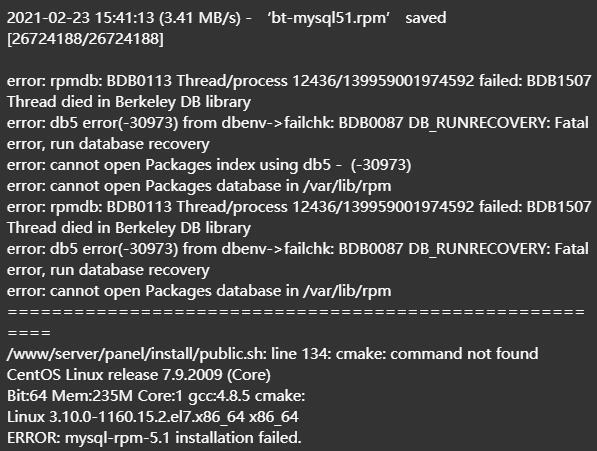Viewport: 597px width, 451px height.
Task: Click the first 'error: rpmdb: BDB0113' line
Action: click(299, 81)
